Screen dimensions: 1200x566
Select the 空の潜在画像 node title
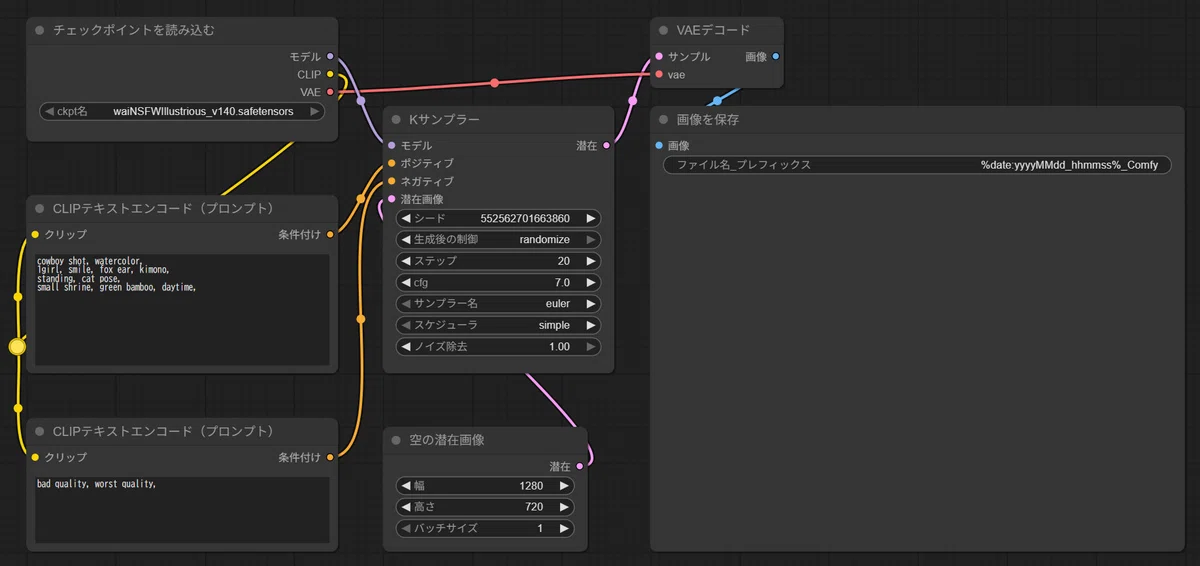tap(447, 440)
